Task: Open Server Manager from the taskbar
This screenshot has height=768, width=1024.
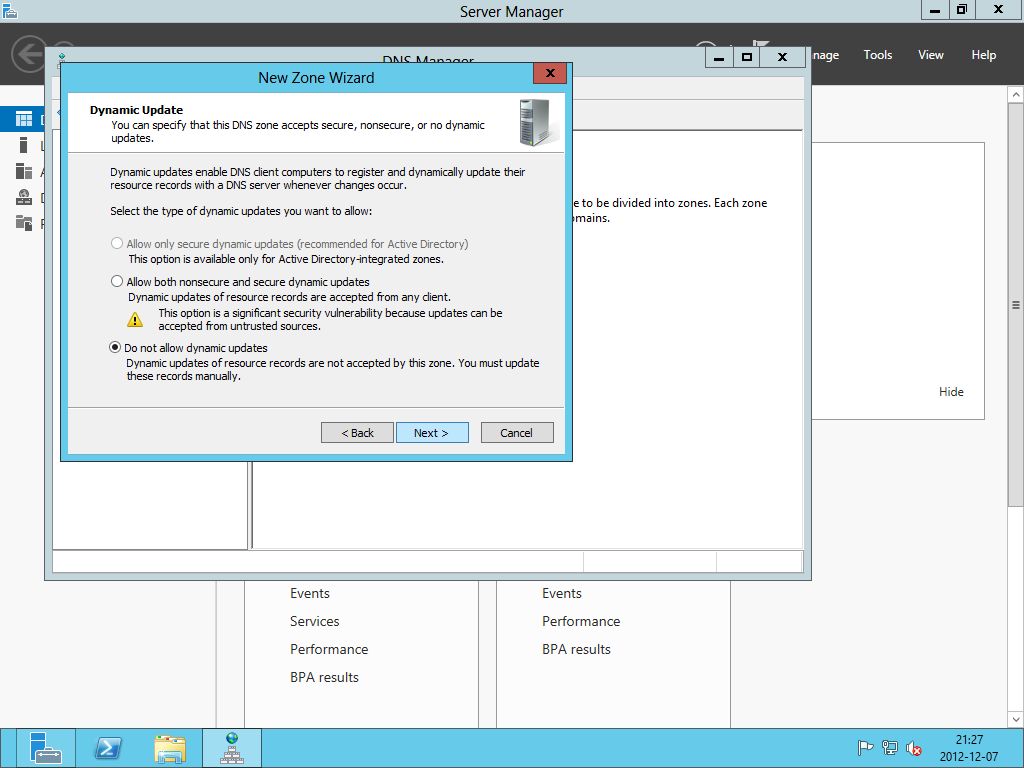Action: click(46, 748)
